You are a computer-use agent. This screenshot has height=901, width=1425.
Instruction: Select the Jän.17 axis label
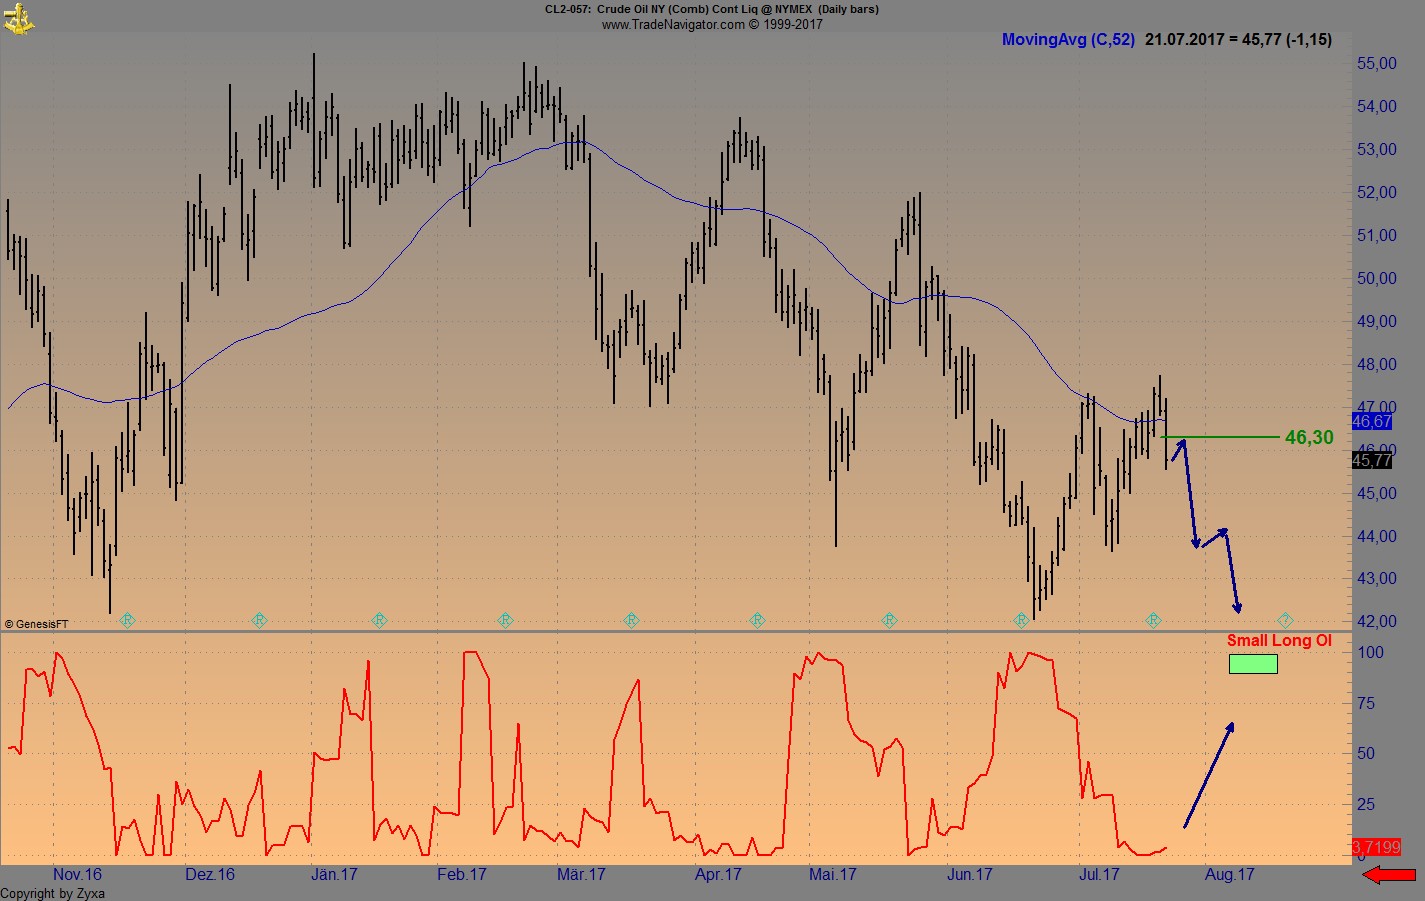point(334,873)
